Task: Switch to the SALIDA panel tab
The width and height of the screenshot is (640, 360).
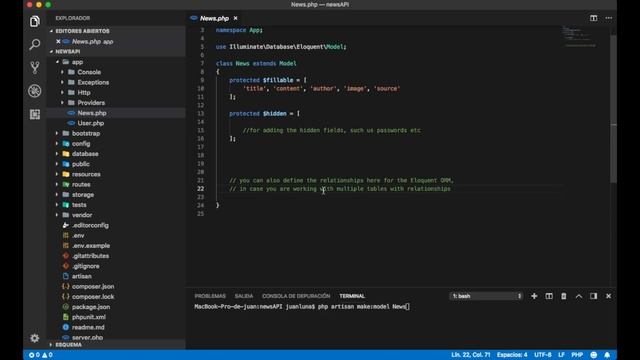Action: [244, 296]
